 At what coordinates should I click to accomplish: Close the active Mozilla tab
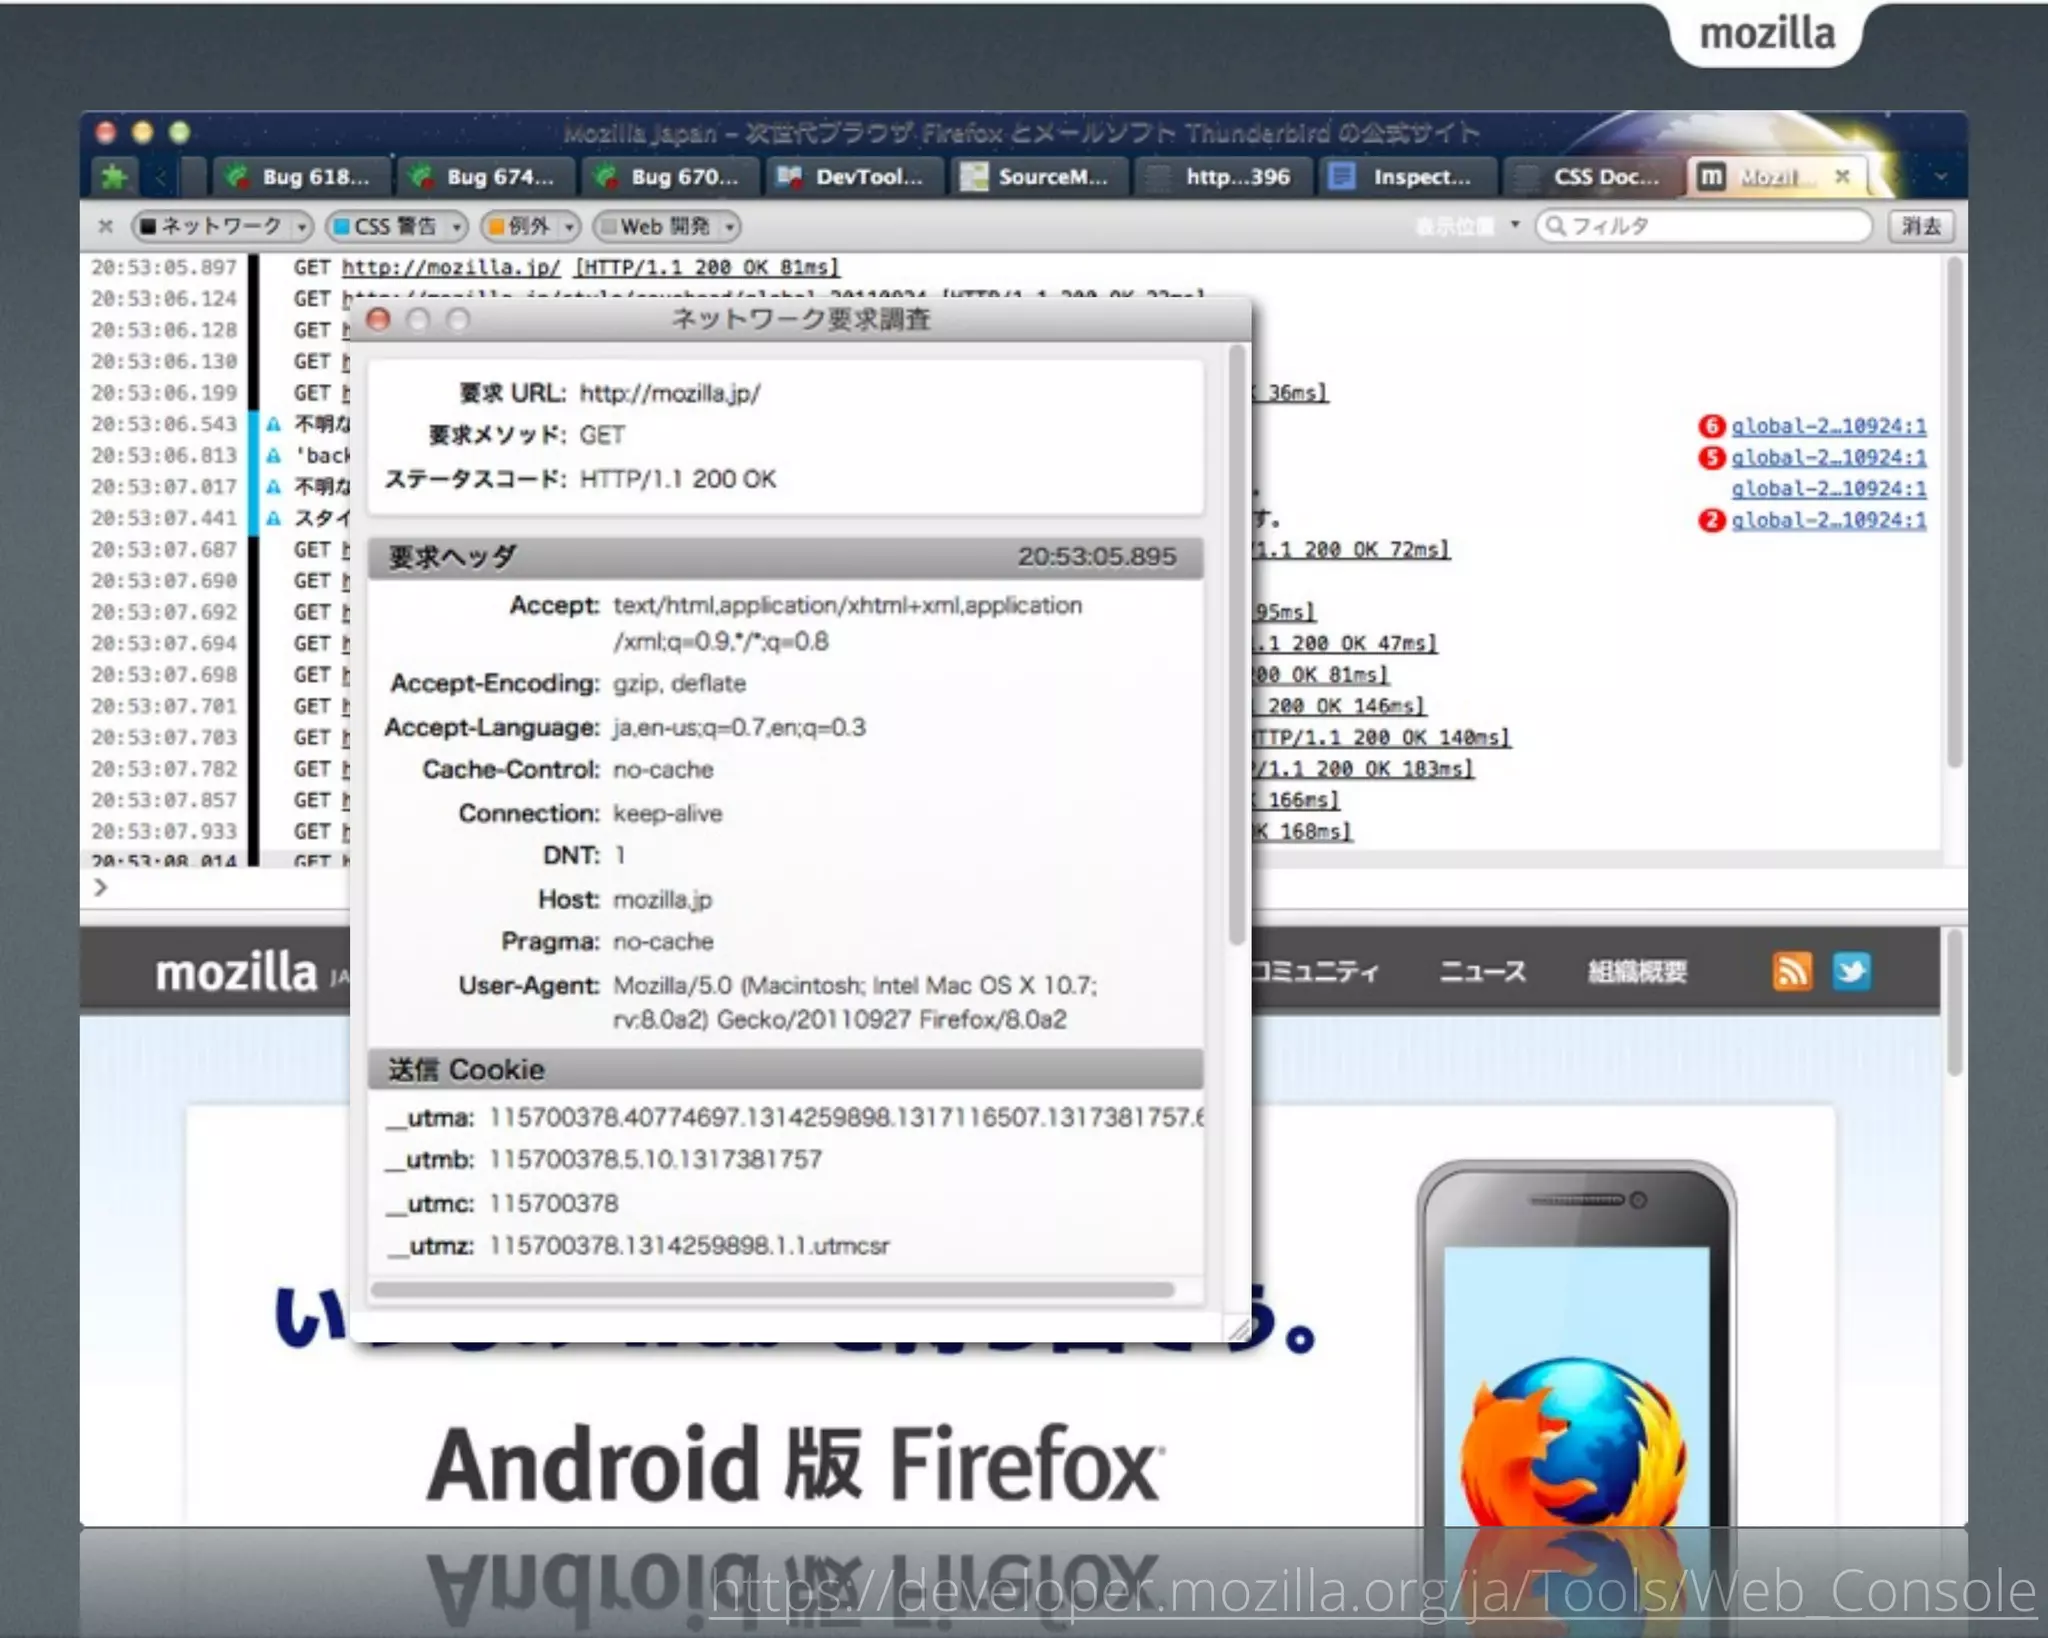[x=1842, y=177]
